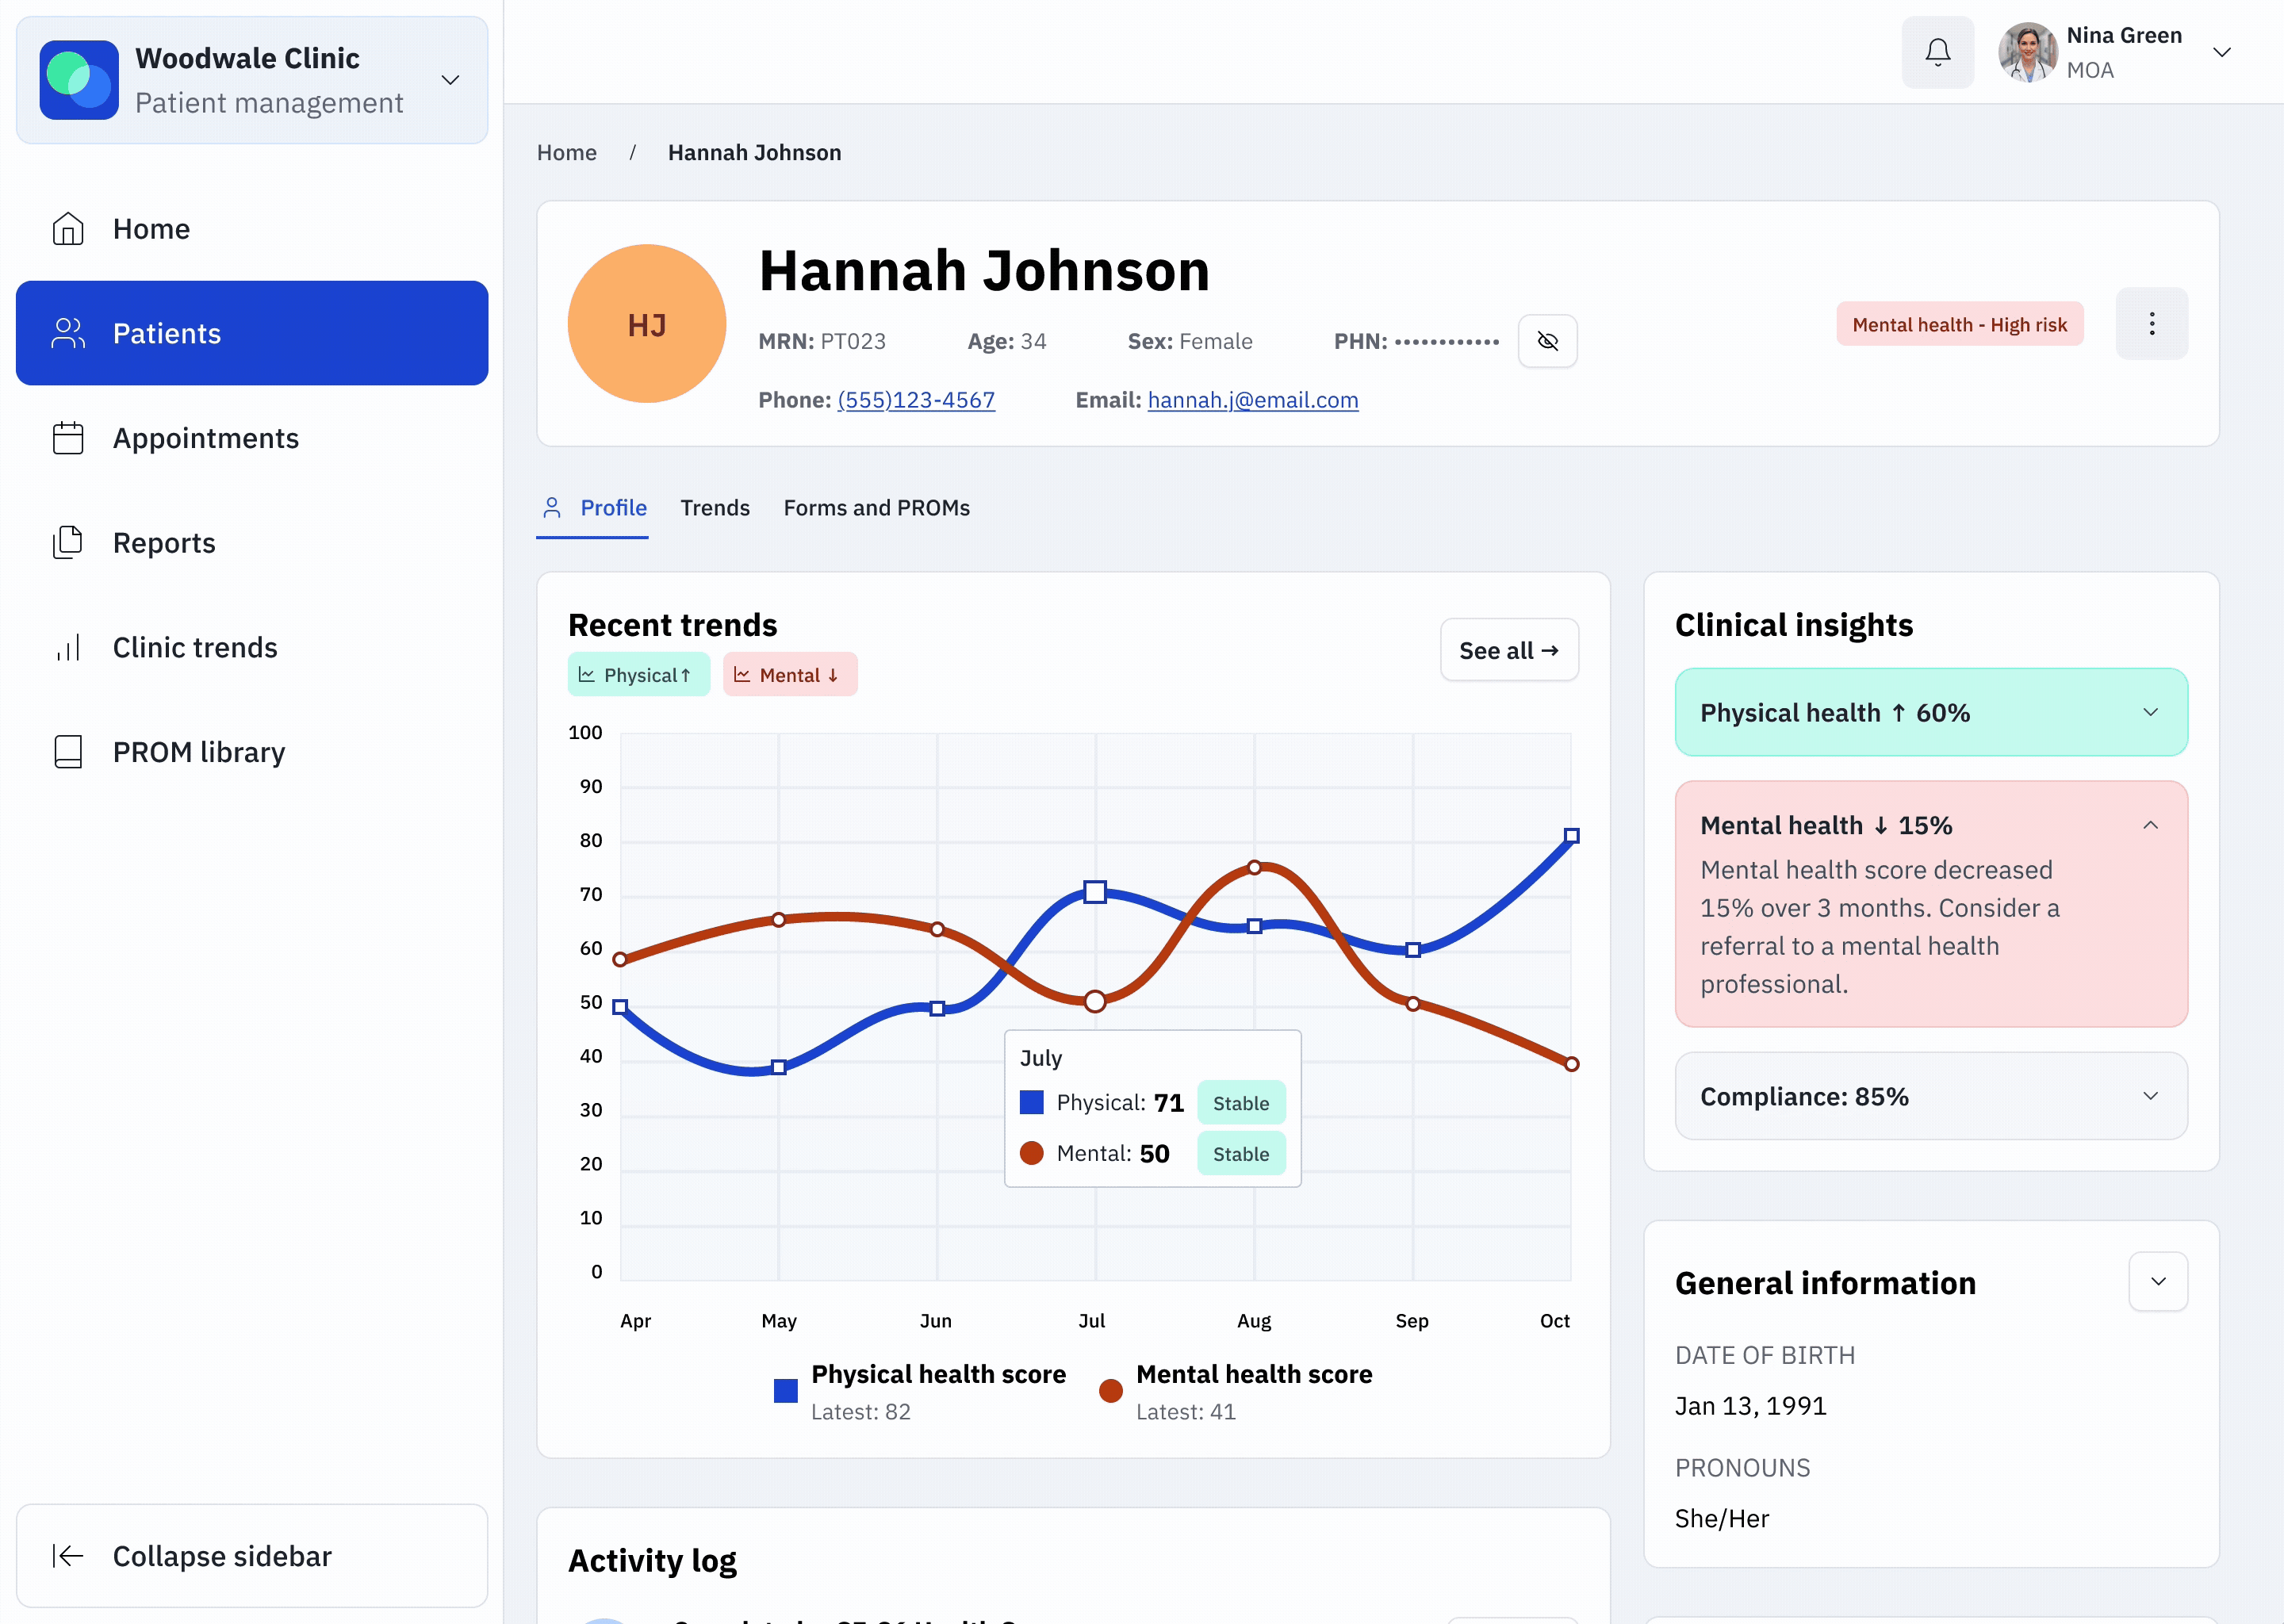Open Appointments from the sidebar

(205, 438)
